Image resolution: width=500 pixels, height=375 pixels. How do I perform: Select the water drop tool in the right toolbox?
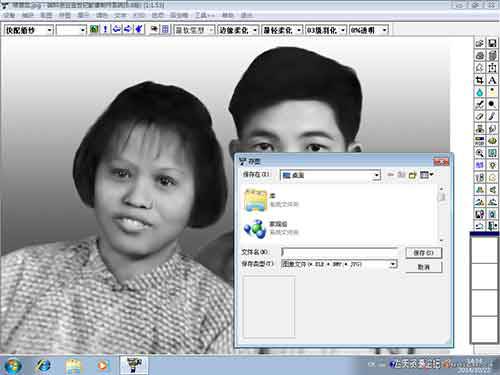pos(480,92)
